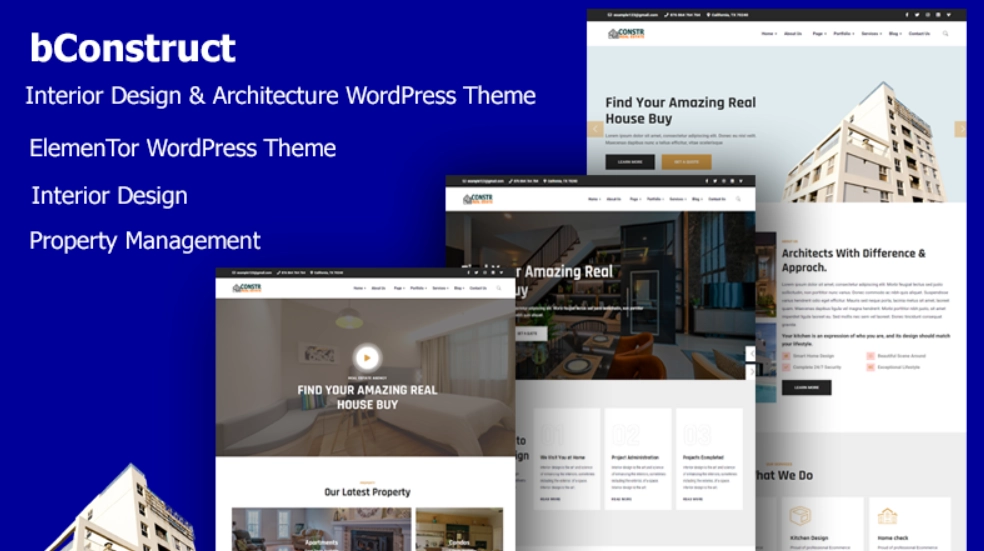
Task: Expand Services dropdown in bedroom mockup menu
Action: (440, 288)
